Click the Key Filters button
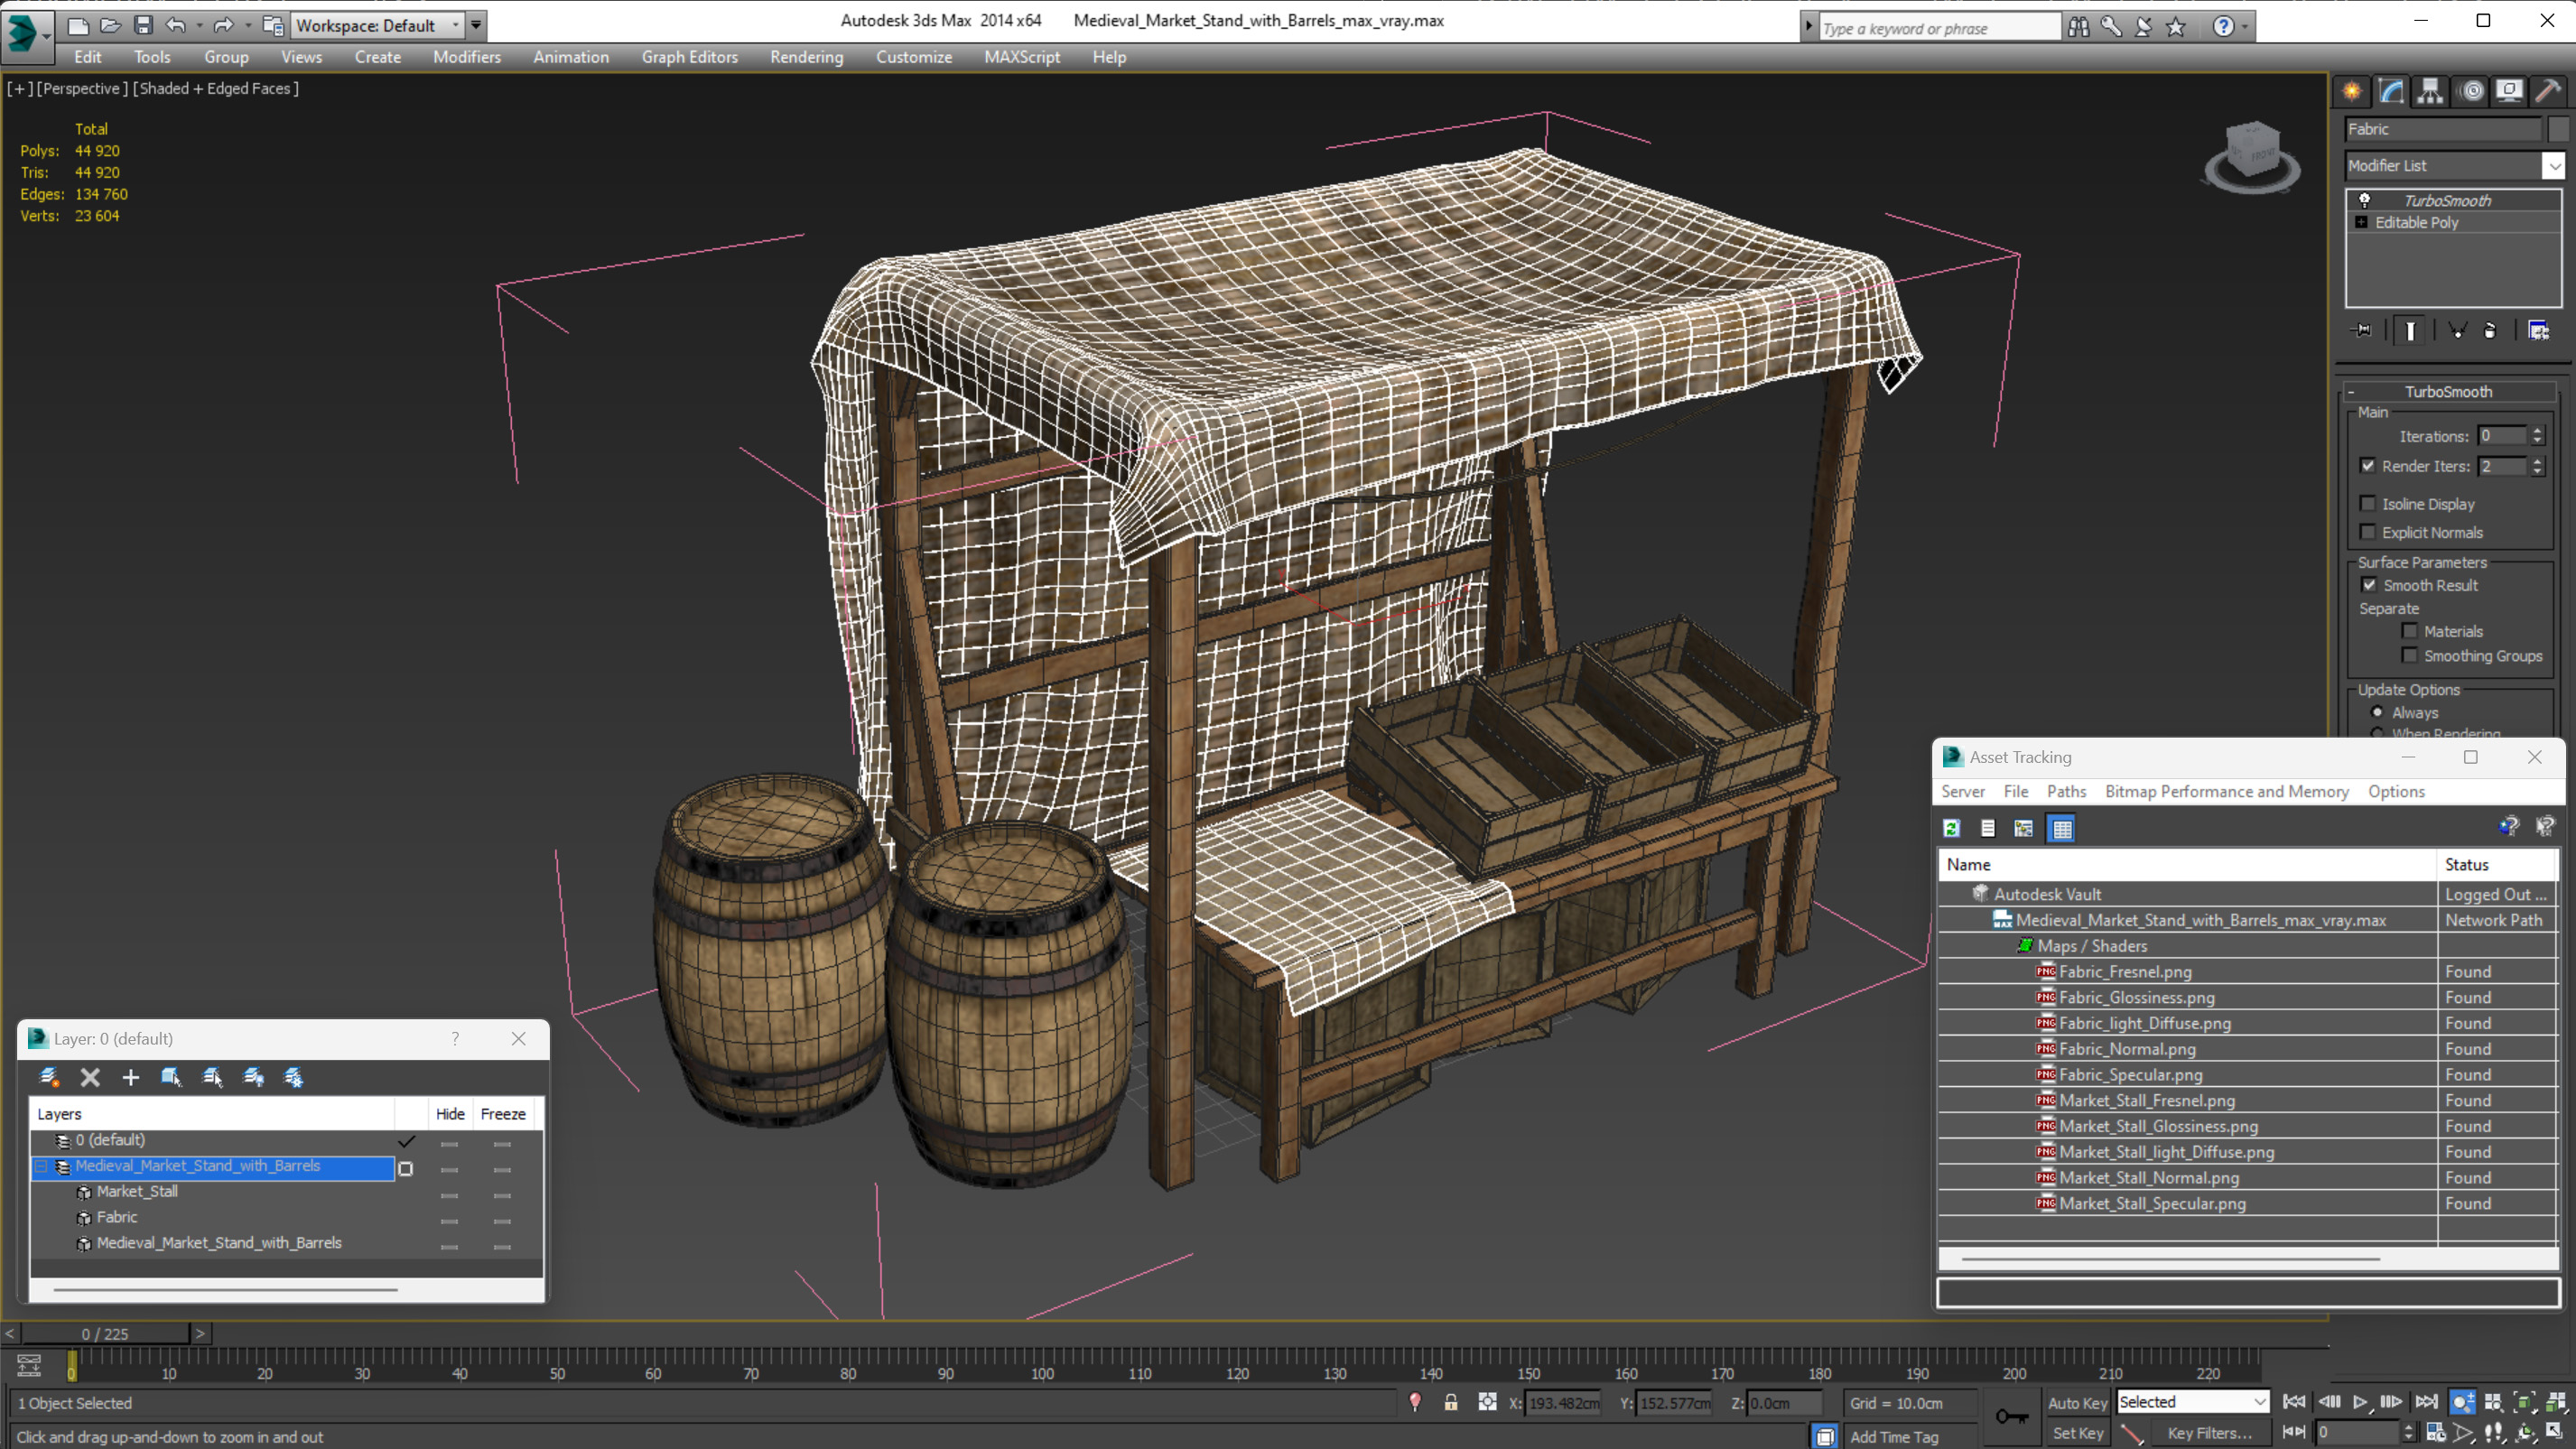2576x1449 pixels. [x=2209, y=1433]
